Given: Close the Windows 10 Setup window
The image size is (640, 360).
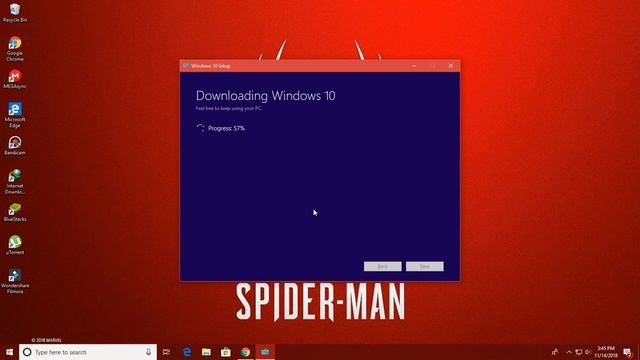Looking at the screenshot, I should coord(451,66).
